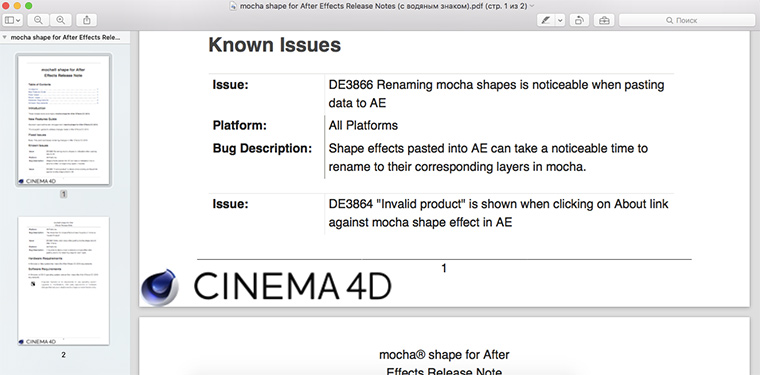Show the Markup toolbox toolbar
The image size is (760, 375).
604,20
